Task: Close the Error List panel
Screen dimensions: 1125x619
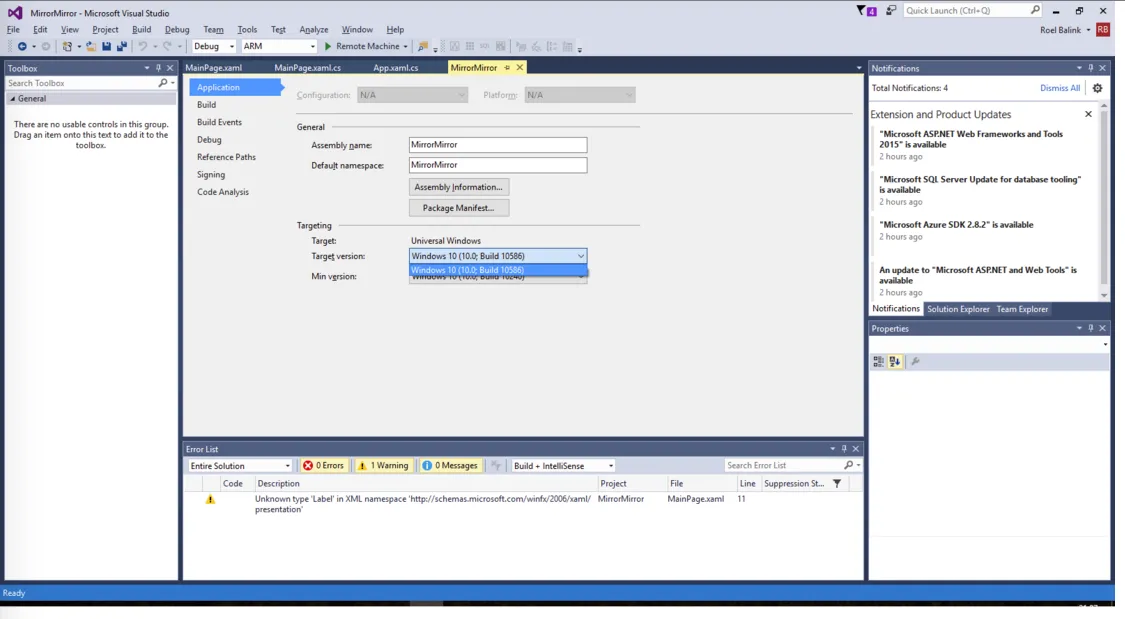Action: click(855, 449)
